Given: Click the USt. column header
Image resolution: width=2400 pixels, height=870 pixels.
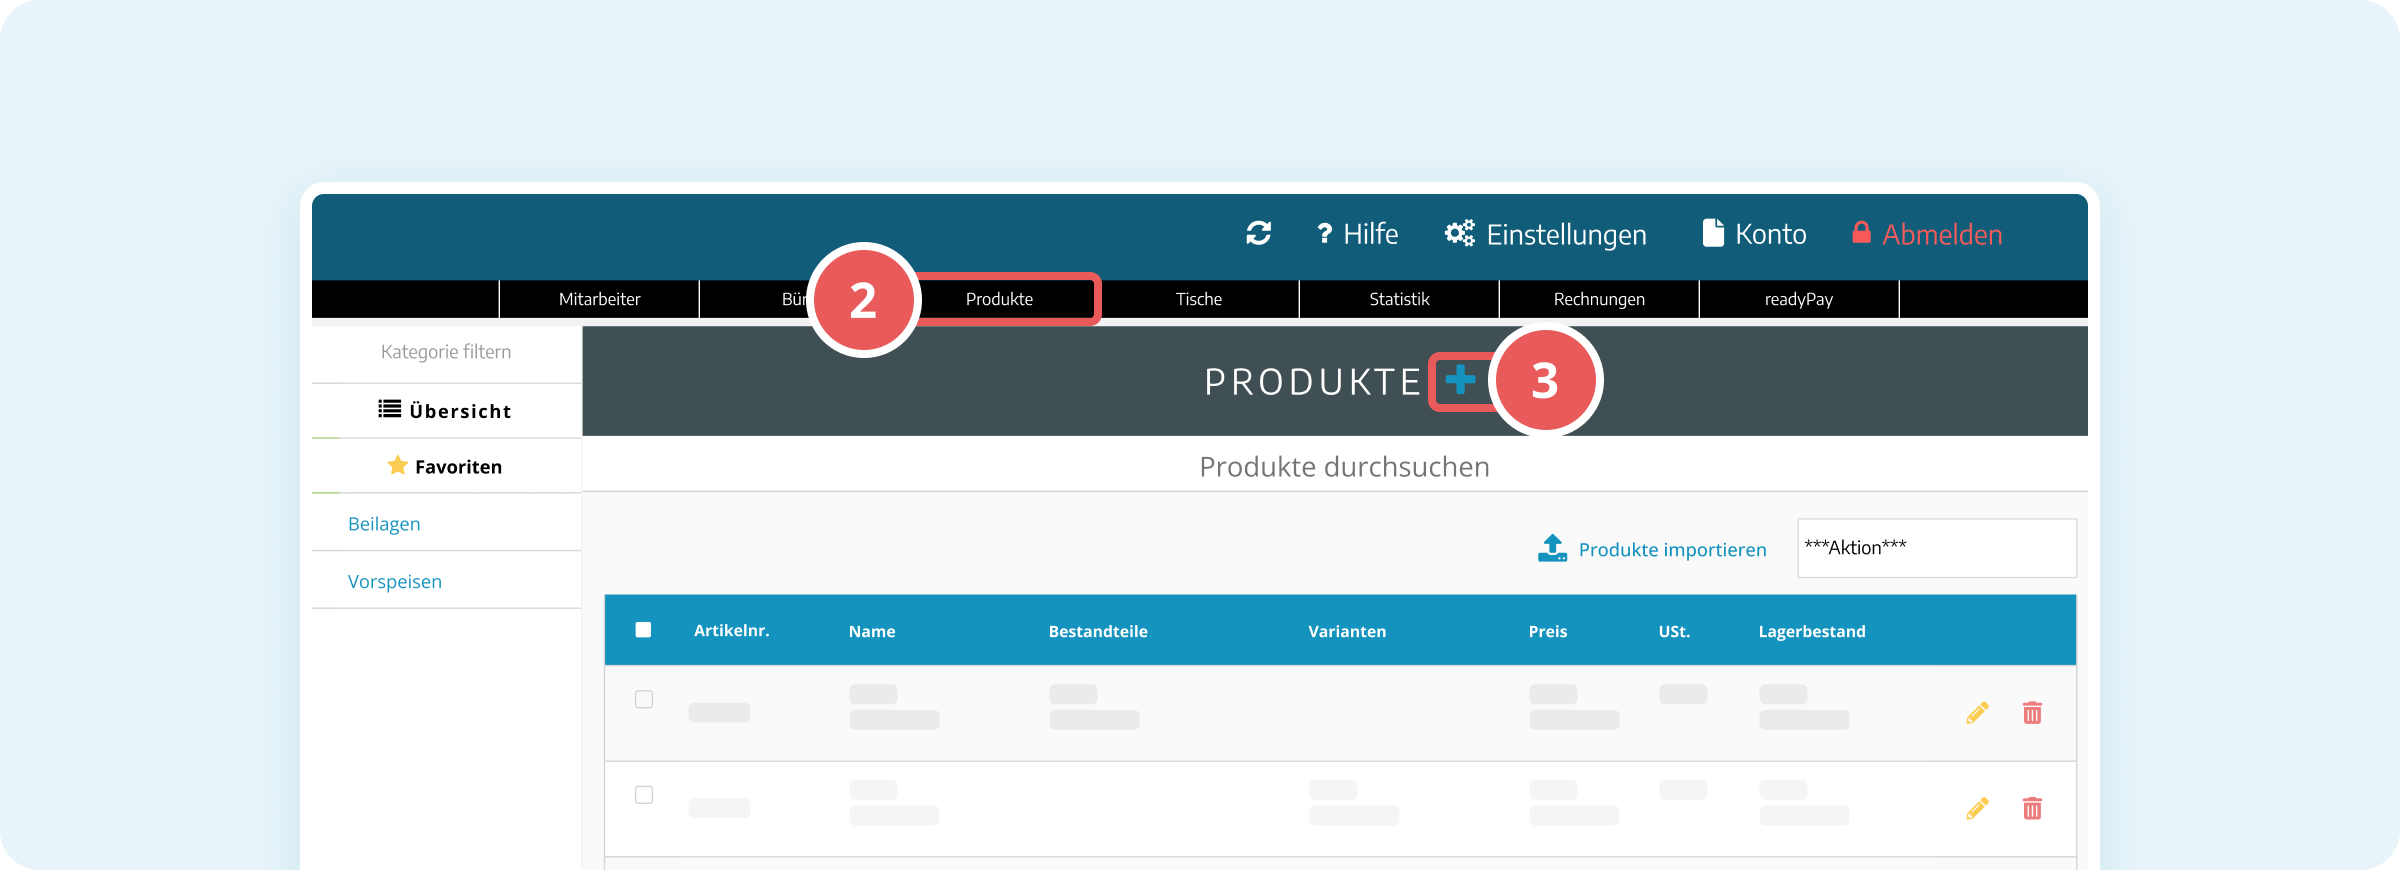Looking at the screenshot, I should pyautogui.click(x=1674, y=631).
